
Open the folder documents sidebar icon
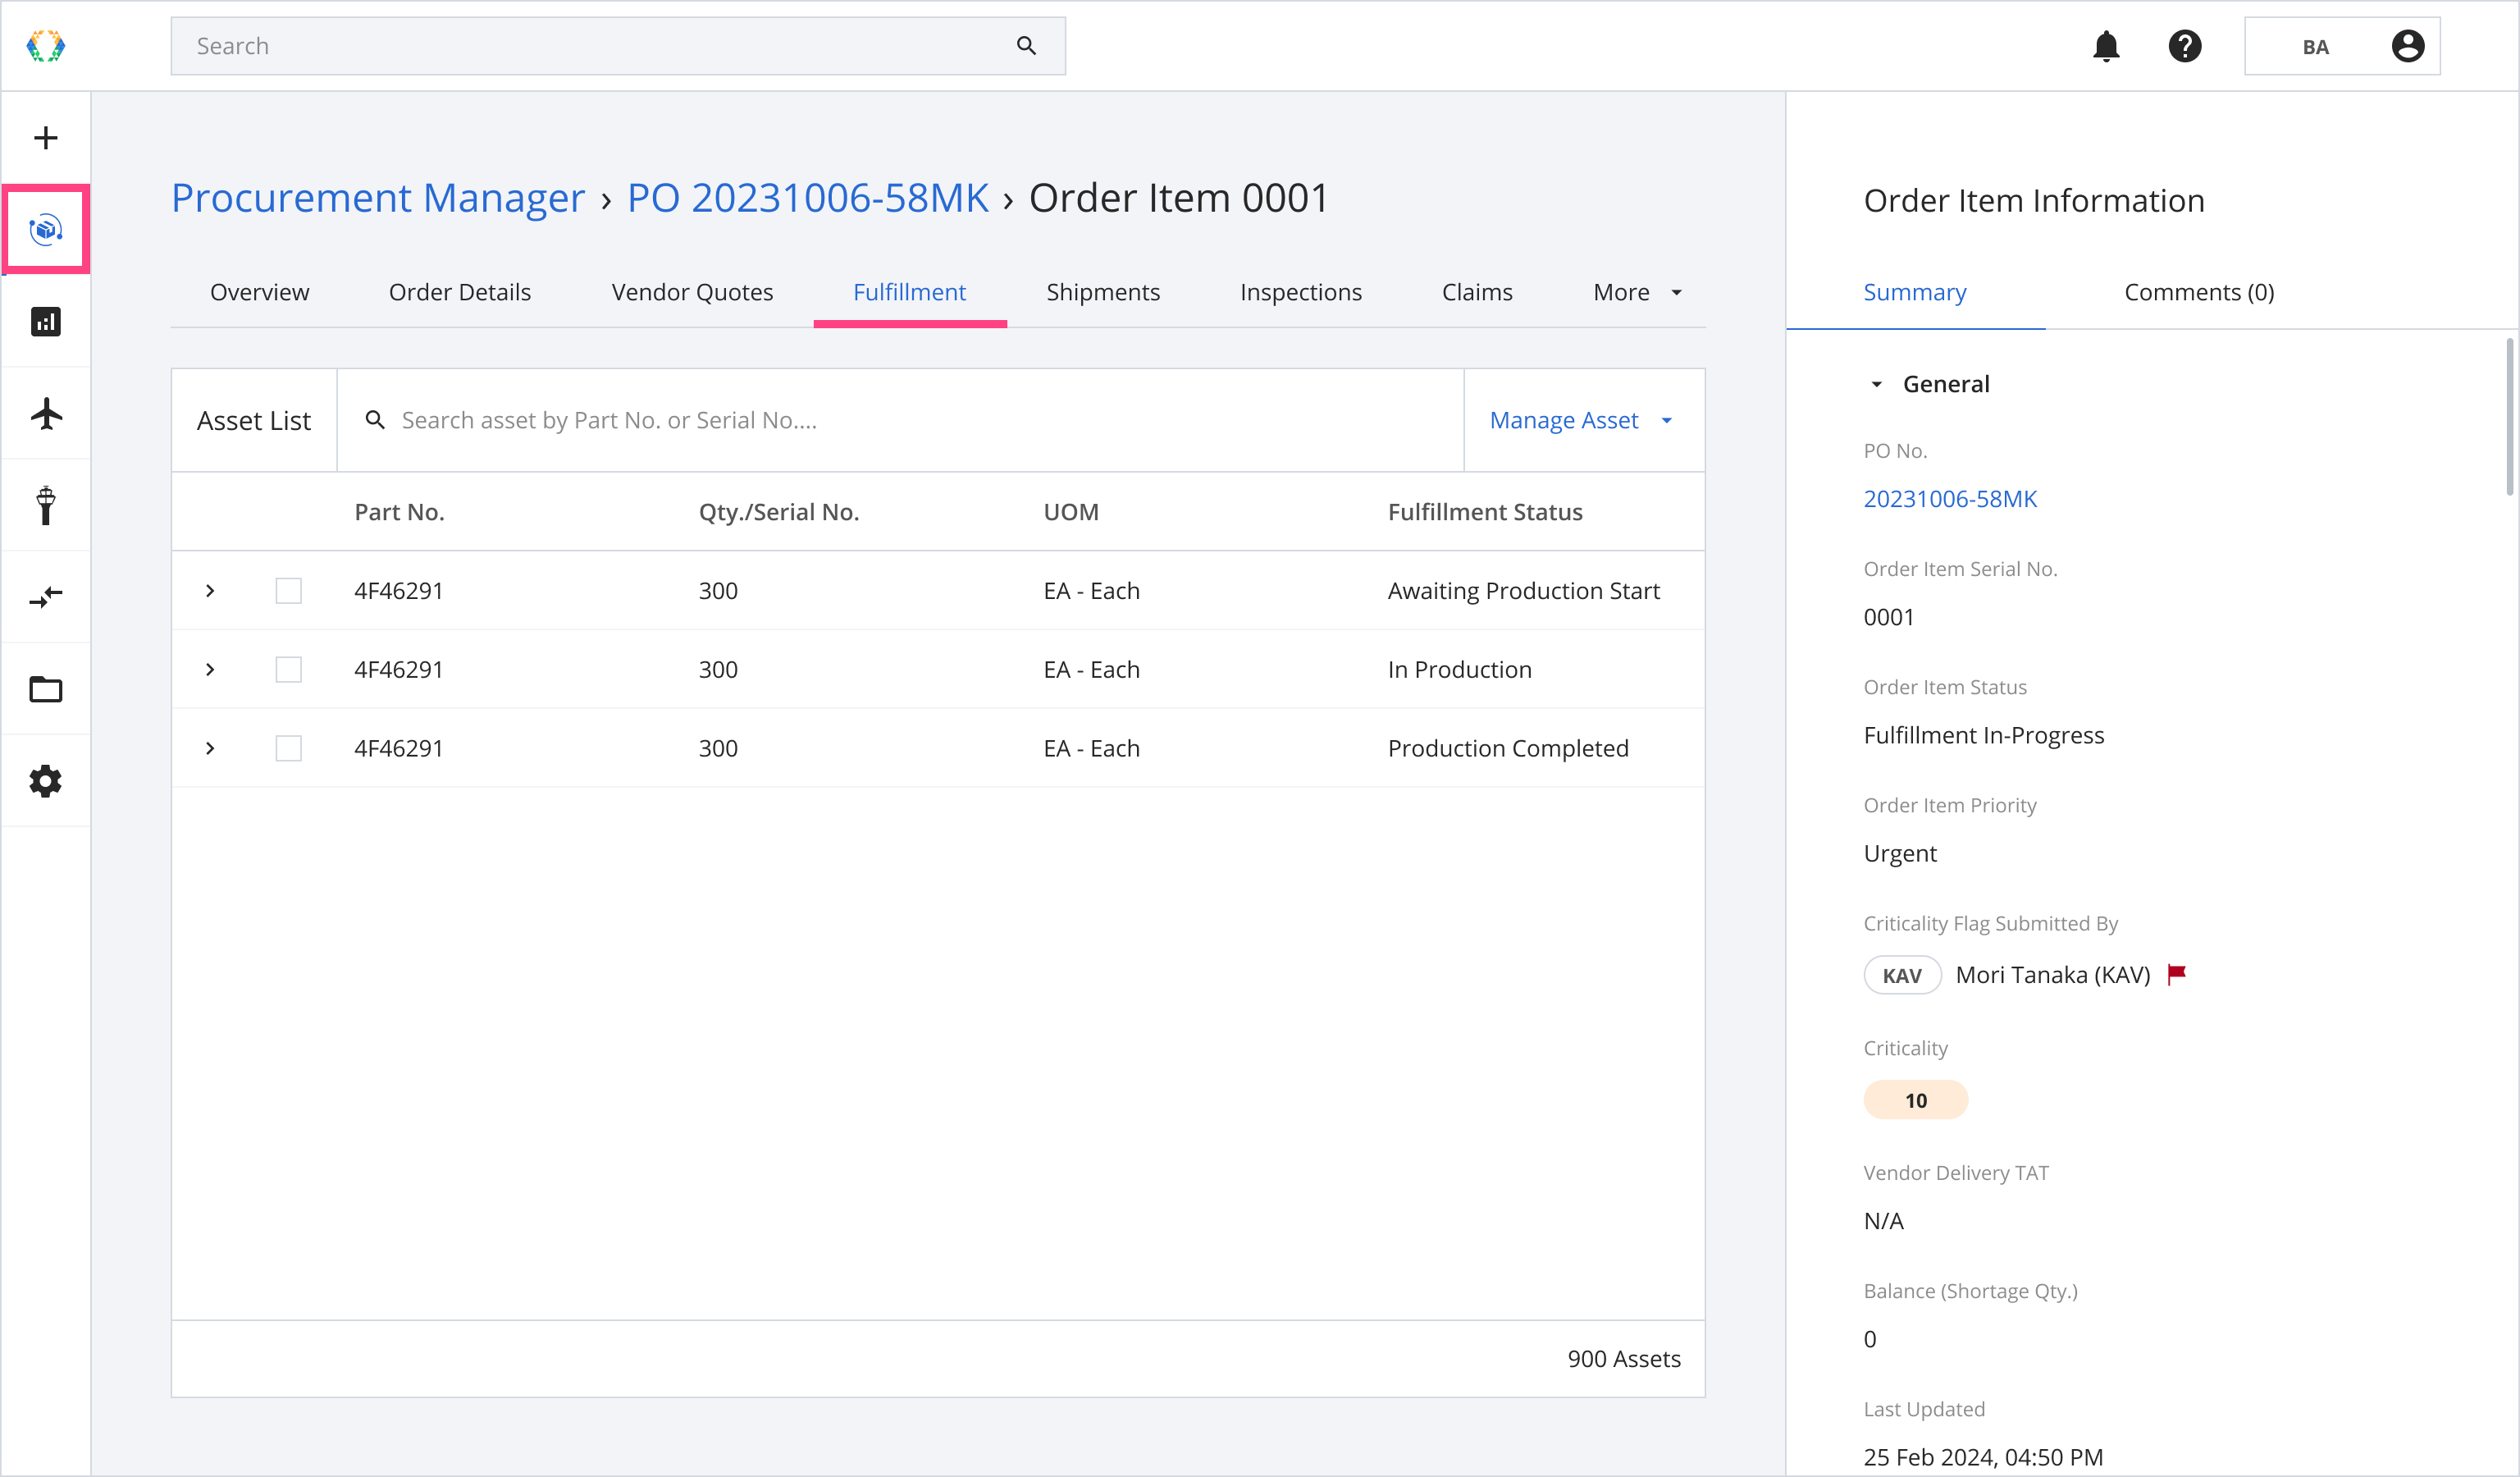(x=46, y=689)
